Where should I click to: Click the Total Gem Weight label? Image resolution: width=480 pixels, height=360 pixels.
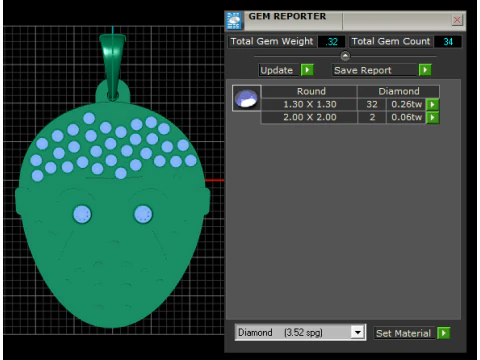pyautogui.click(x=272, y=42)
